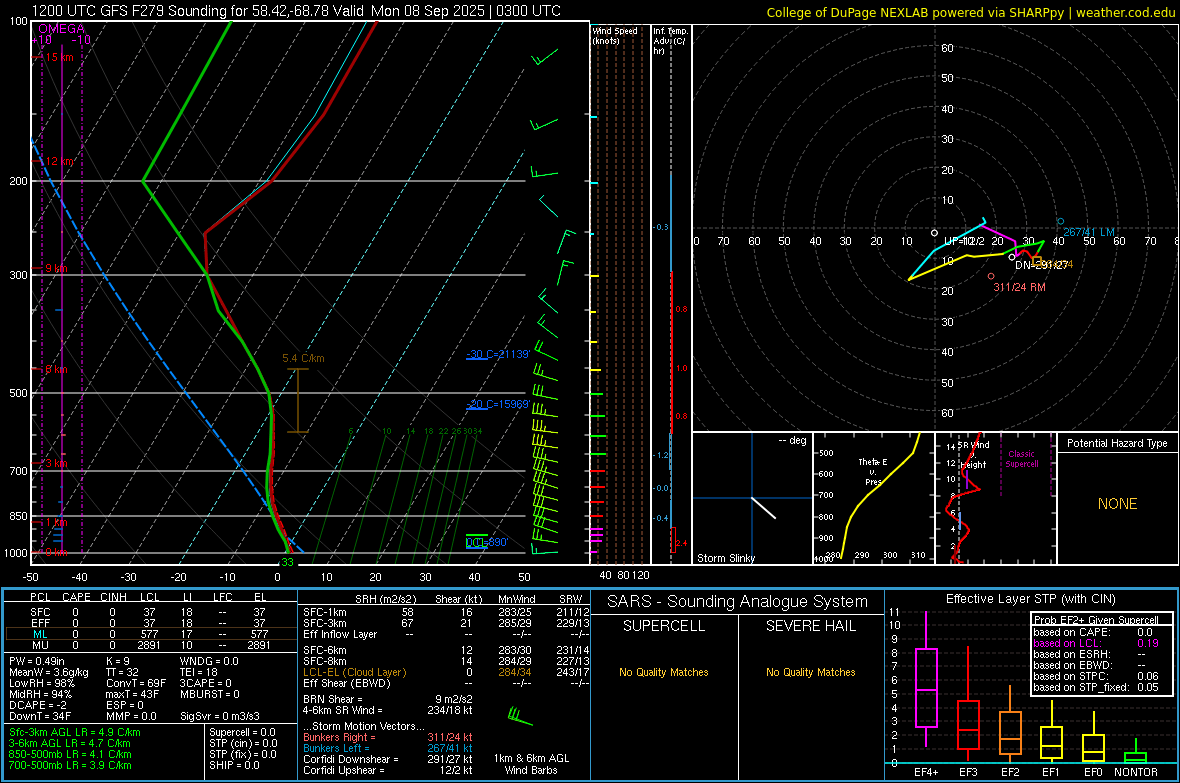Click the Supercell = 0.0 parameter
The image size is (1180, 783).
pyautogui.click(x=242, y=732)
